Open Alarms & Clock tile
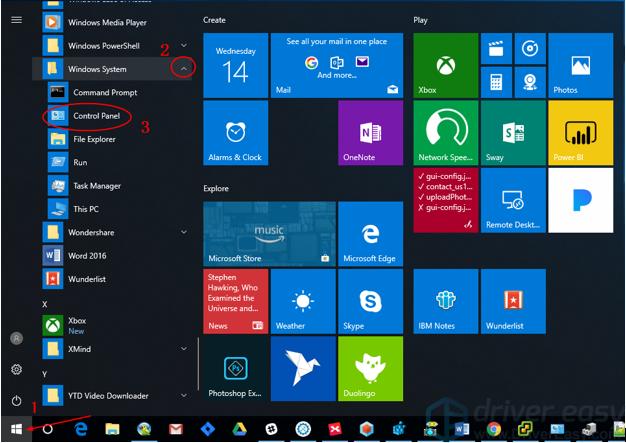Viewport: 626px width, 443px height. (x=235, y=132)
